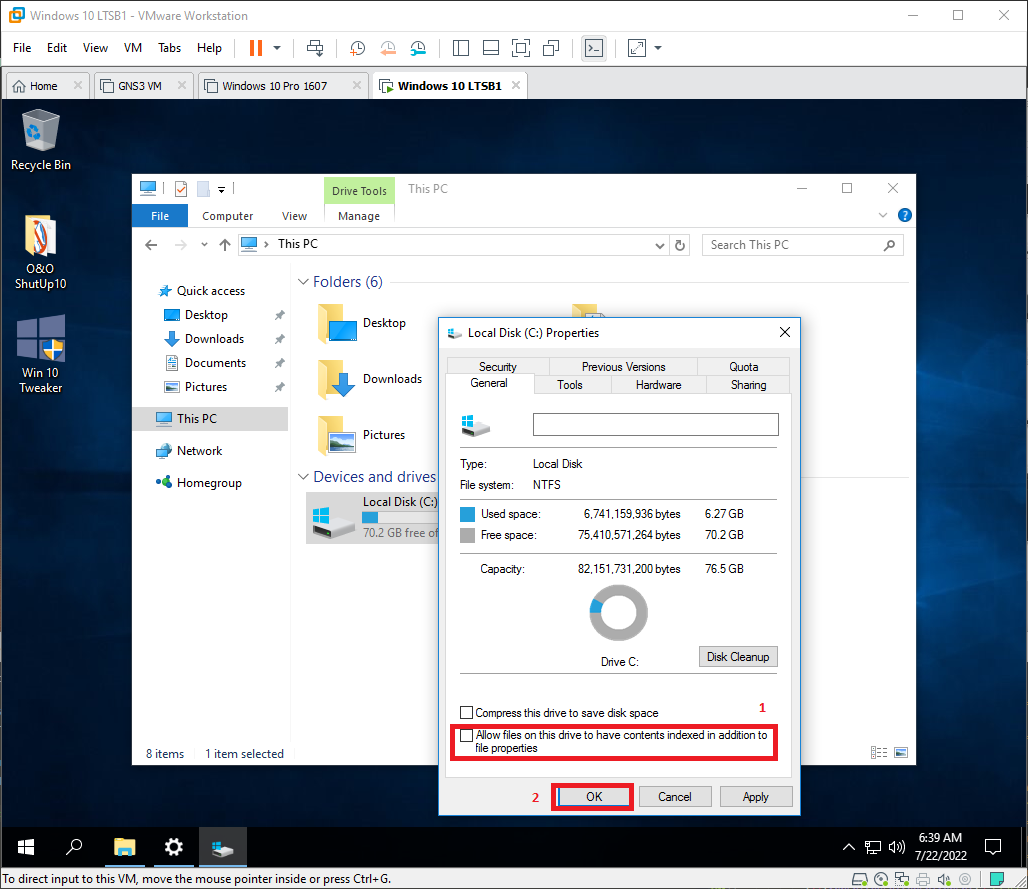
Task: Switch to the GNS3 VM tab
Action: [x=140, y=86]
